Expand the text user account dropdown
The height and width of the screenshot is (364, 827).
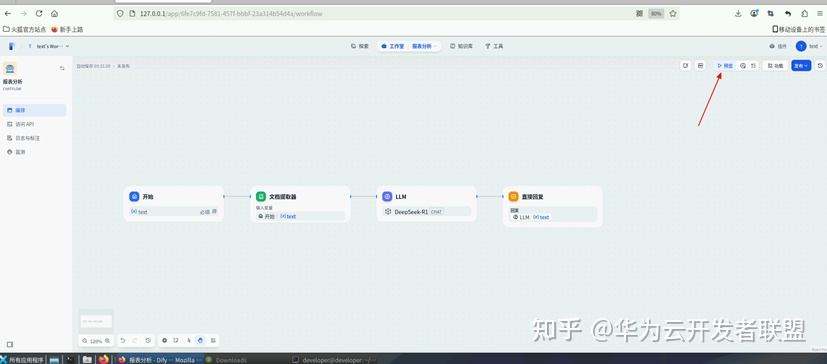click(x=809, y=46)
